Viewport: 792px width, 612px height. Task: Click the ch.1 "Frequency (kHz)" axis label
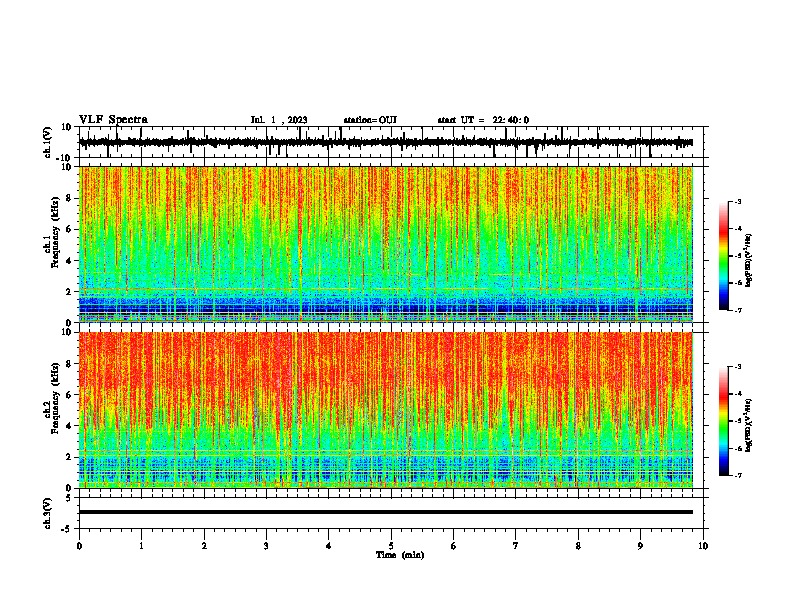click(55, 232)
